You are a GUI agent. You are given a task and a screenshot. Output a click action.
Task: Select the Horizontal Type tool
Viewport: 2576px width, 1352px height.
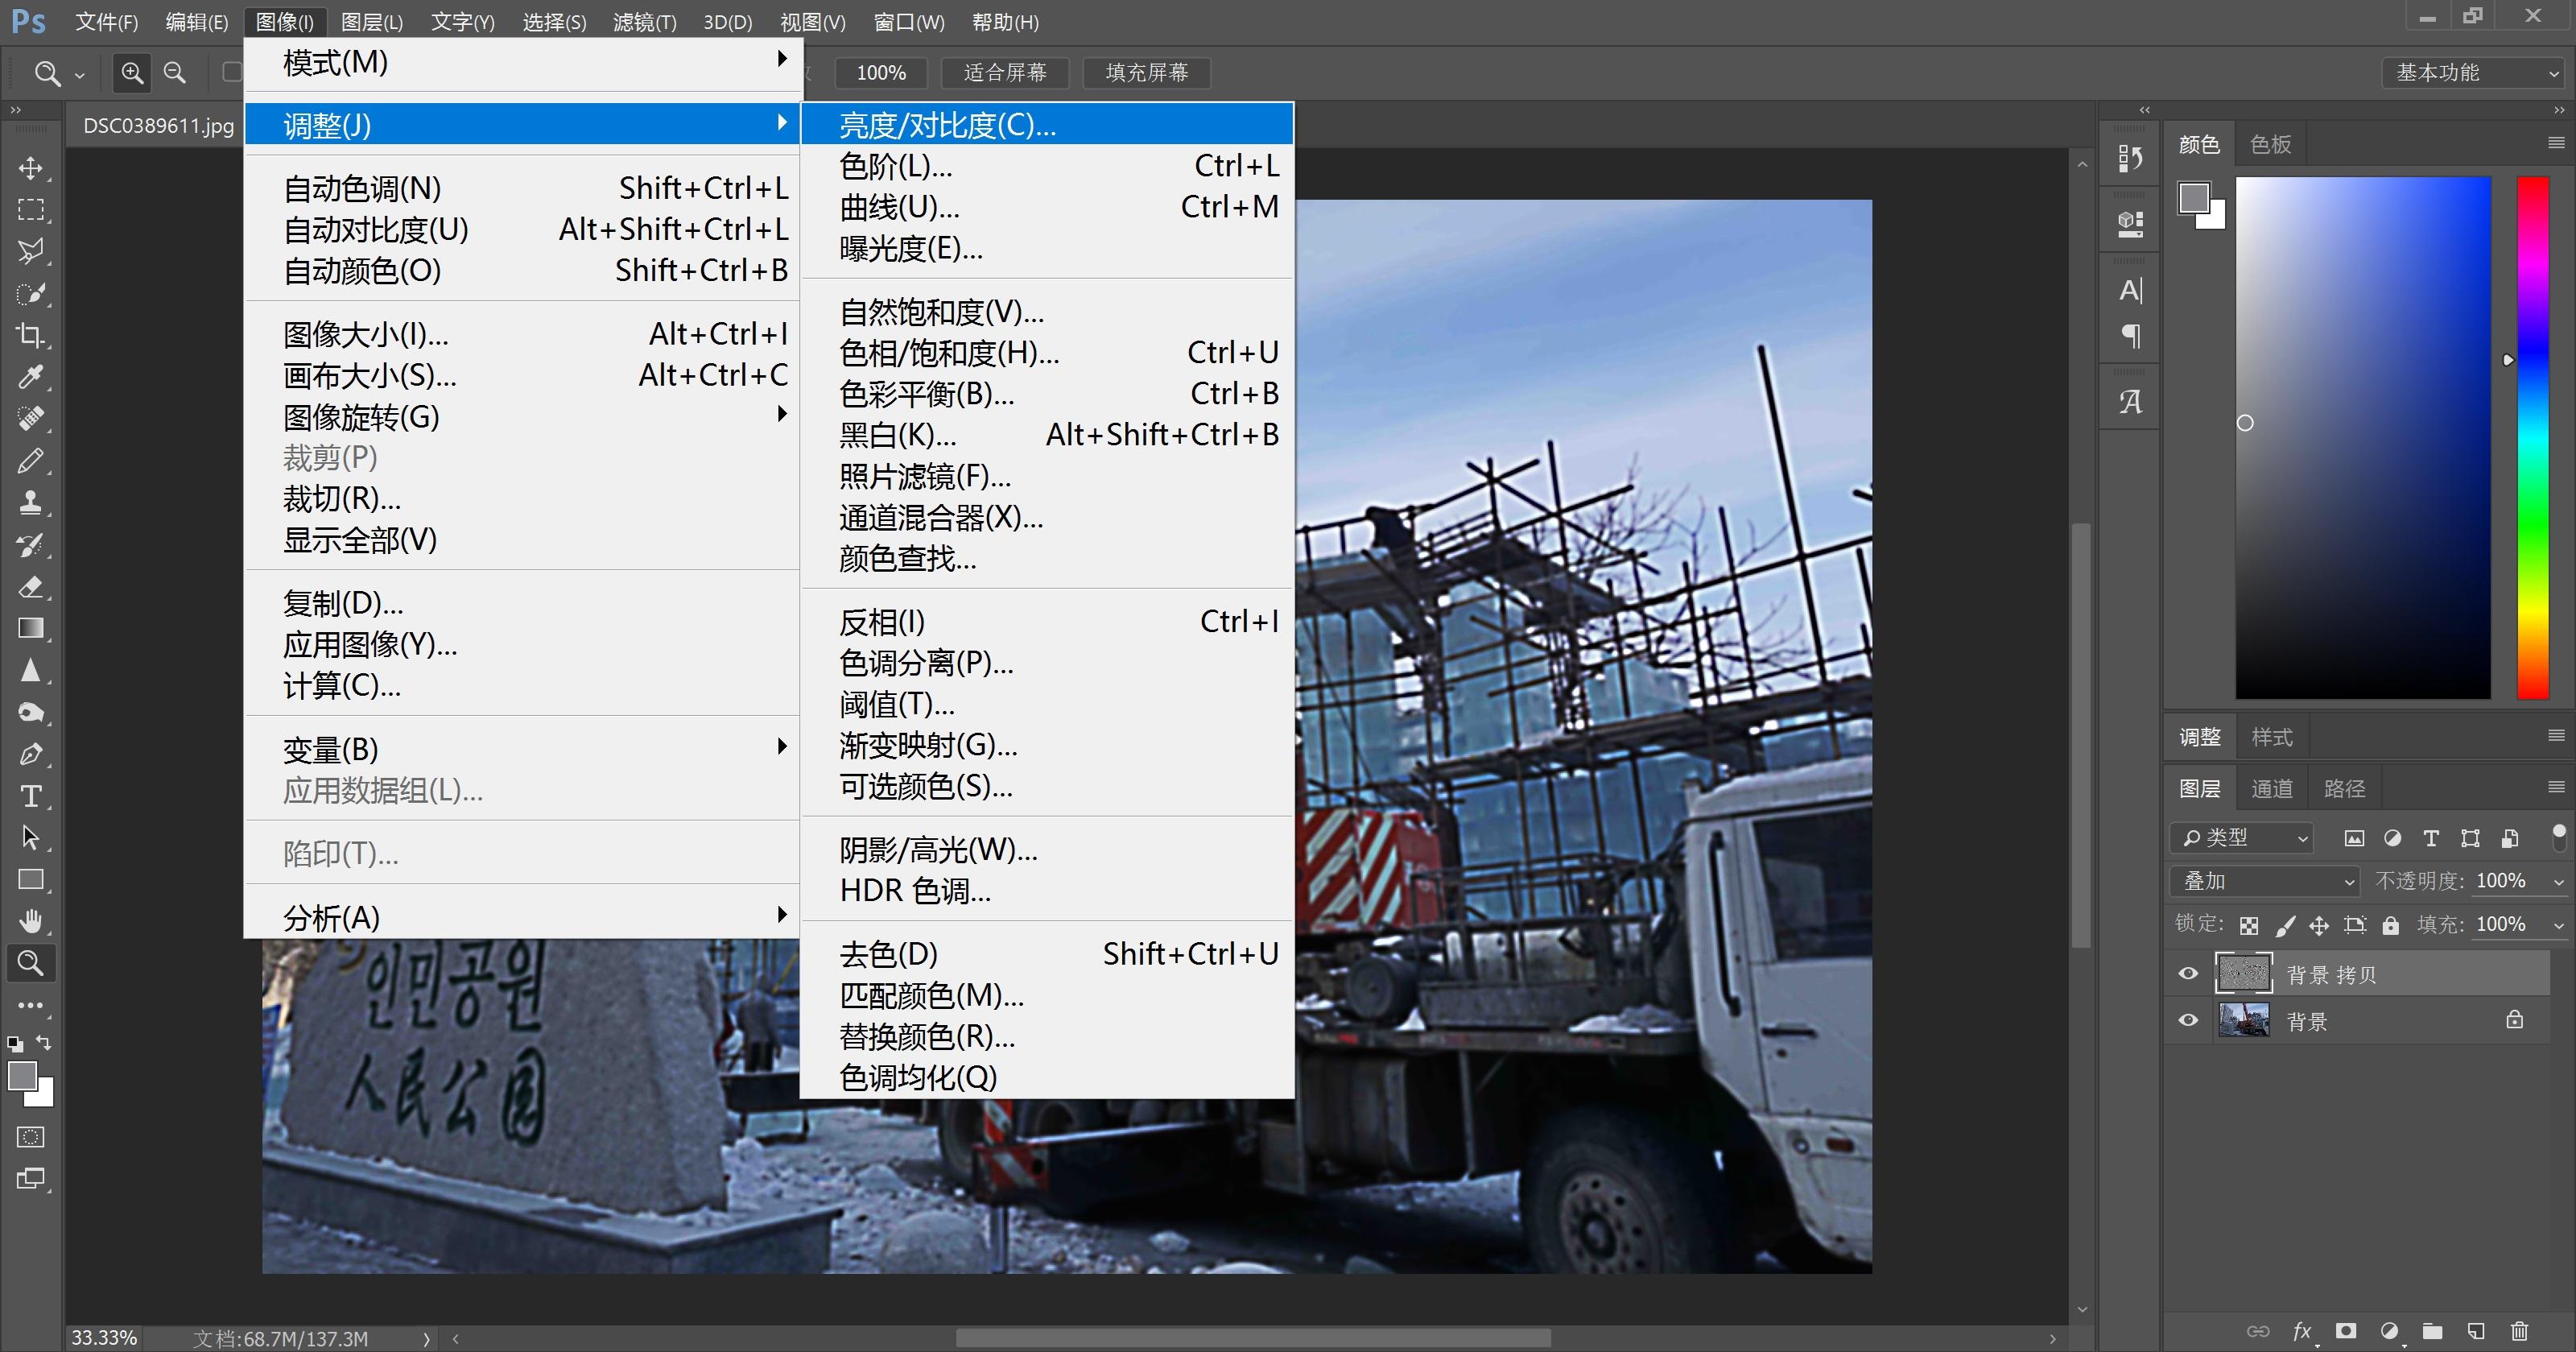[x=30, y=796]
